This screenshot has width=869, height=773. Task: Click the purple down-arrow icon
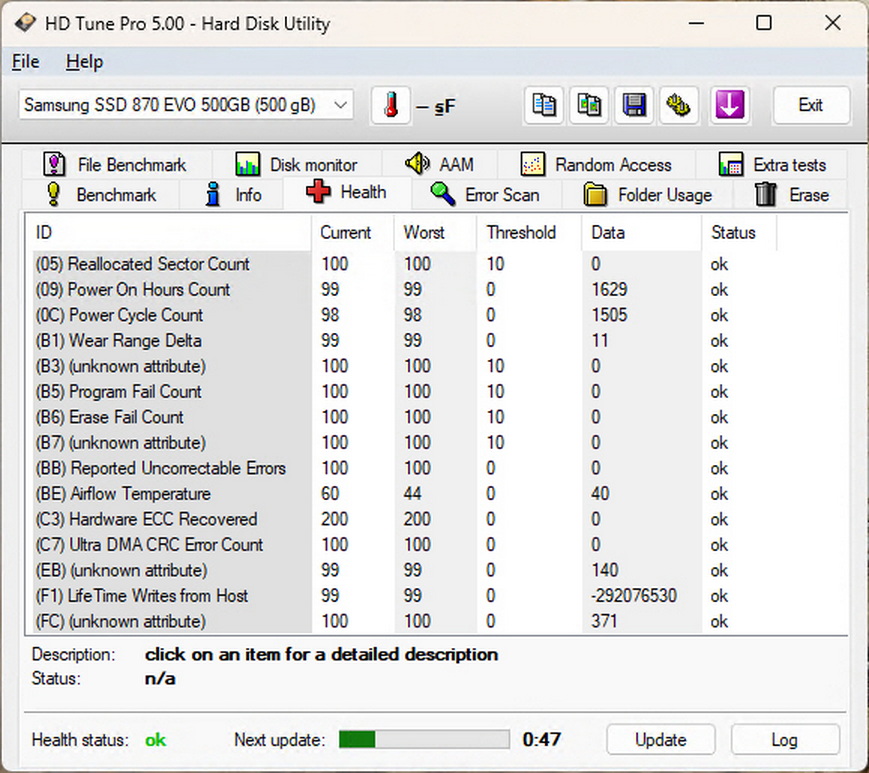tap(730, 105)
